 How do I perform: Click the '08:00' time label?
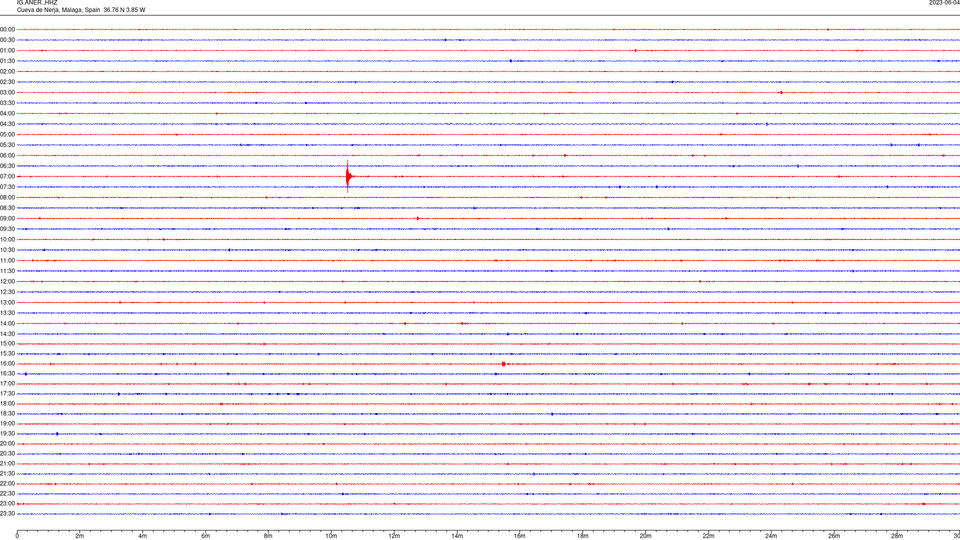(7, 197)
